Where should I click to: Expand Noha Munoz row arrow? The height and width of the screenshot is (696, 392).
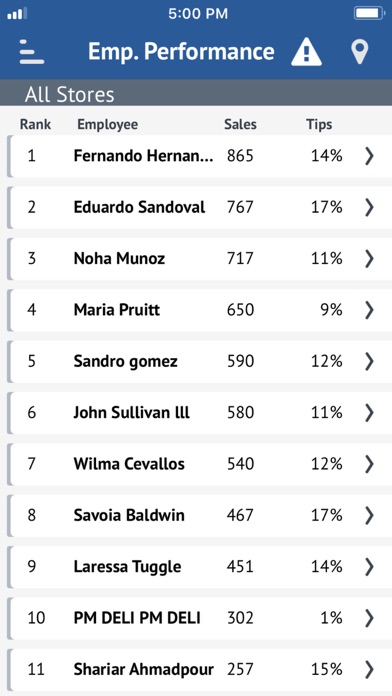pos(369,259)
